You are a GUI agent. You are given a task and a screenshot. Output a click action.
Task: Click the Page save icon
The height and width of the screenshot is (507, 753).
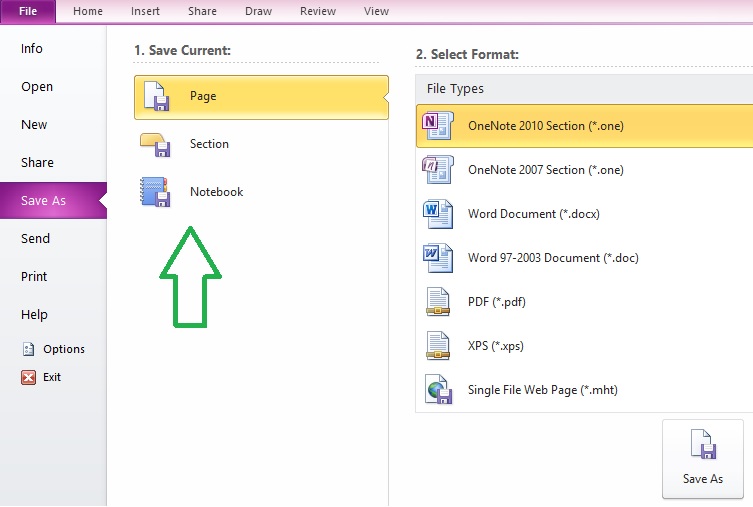pyautogui.click(x=157, y=97)
